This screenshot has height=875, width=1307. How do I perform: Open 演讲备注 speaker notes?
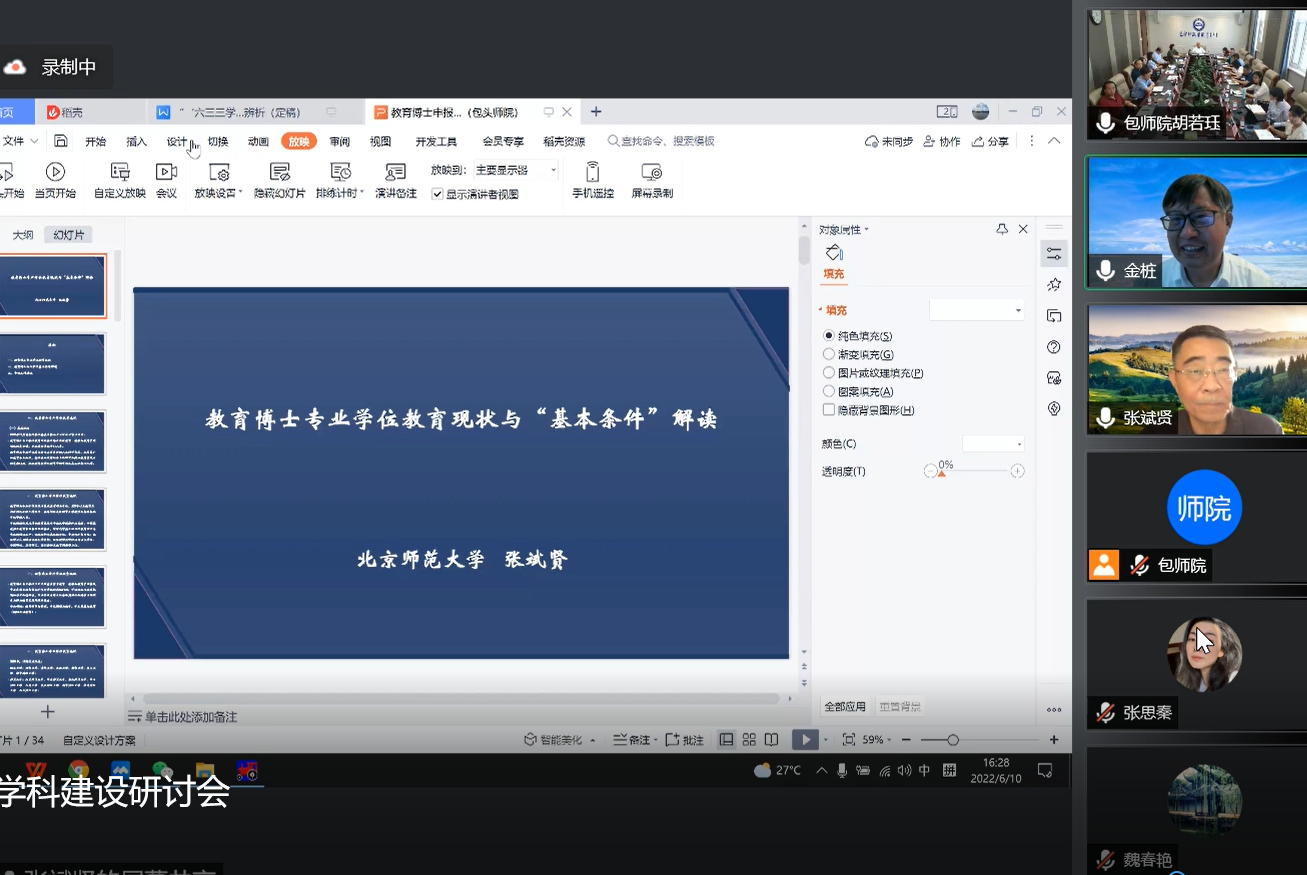click(x=396, y=173)
